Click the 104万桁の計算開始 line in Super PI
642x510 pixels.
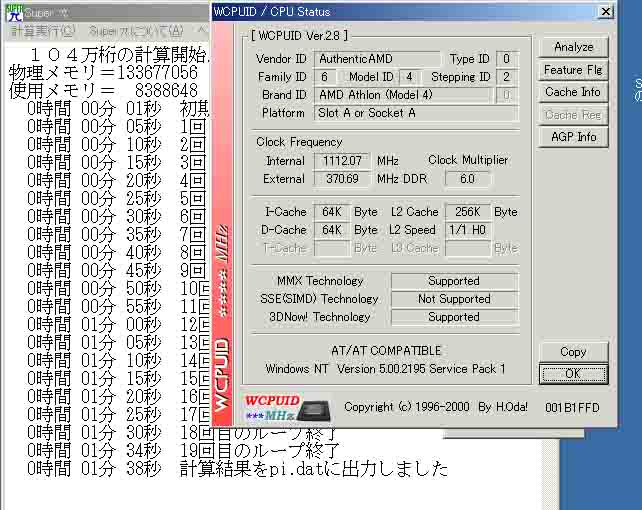click(x=120, y=55)
